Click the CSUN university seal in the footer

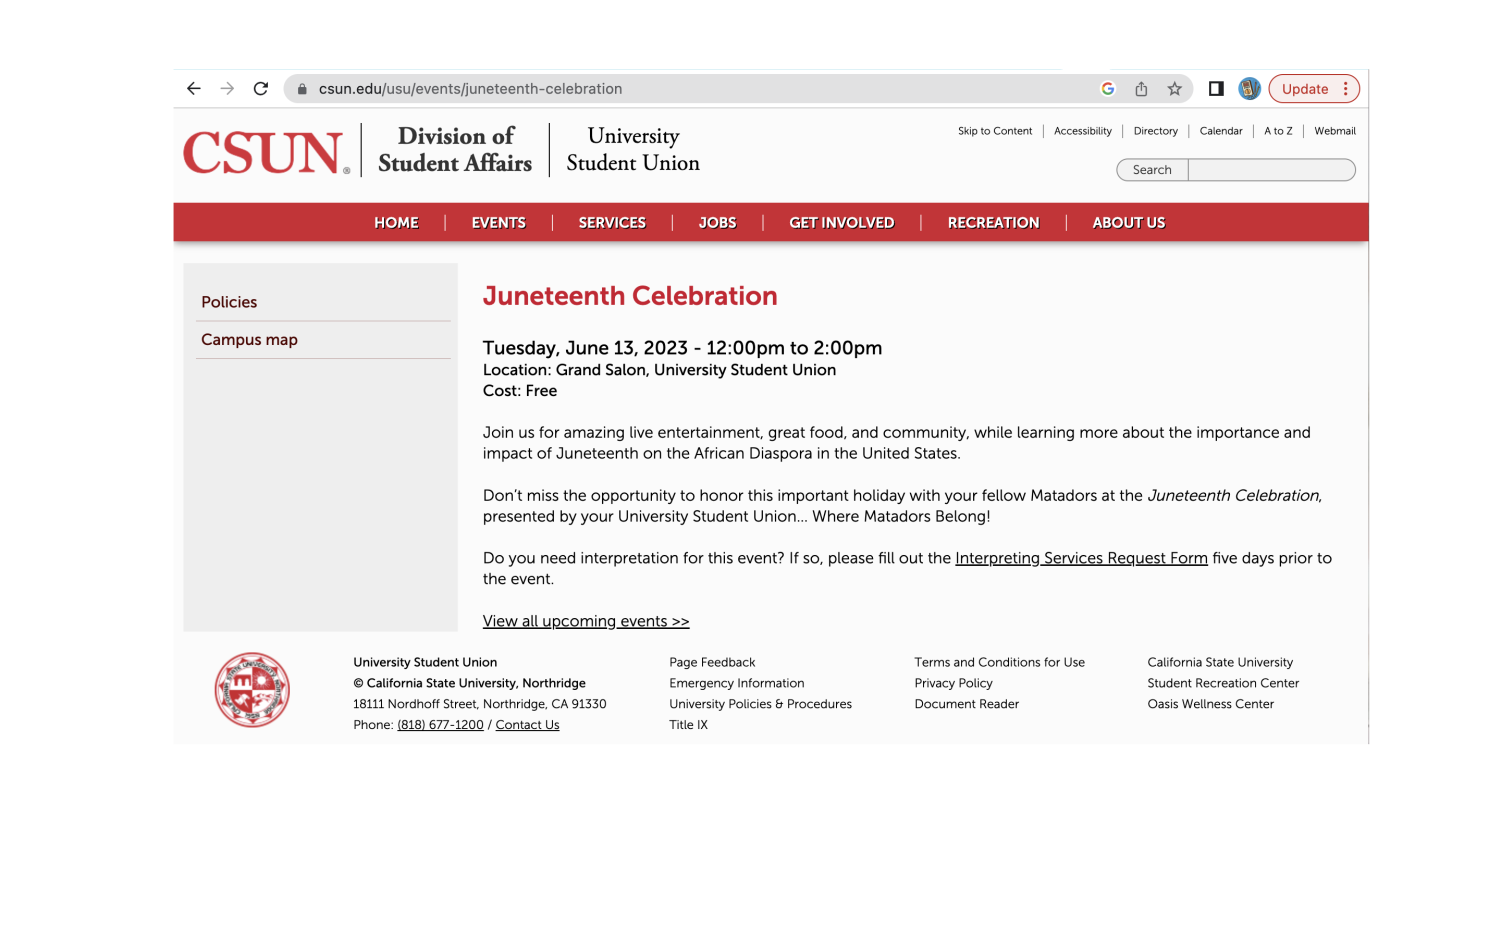point(251,688)
